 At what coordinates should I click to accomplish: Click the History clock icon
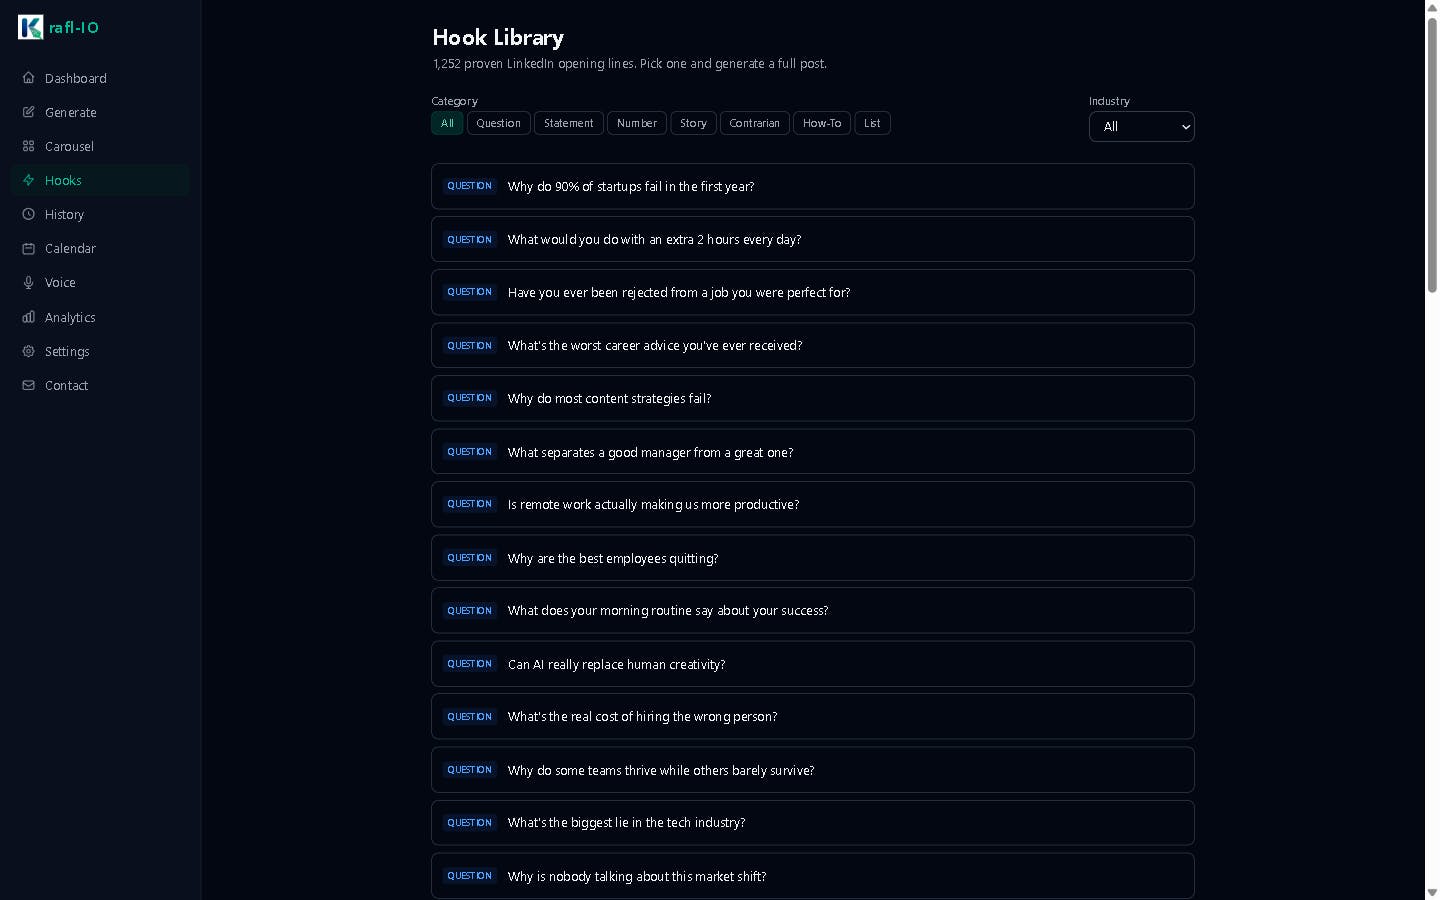(28, 214)
